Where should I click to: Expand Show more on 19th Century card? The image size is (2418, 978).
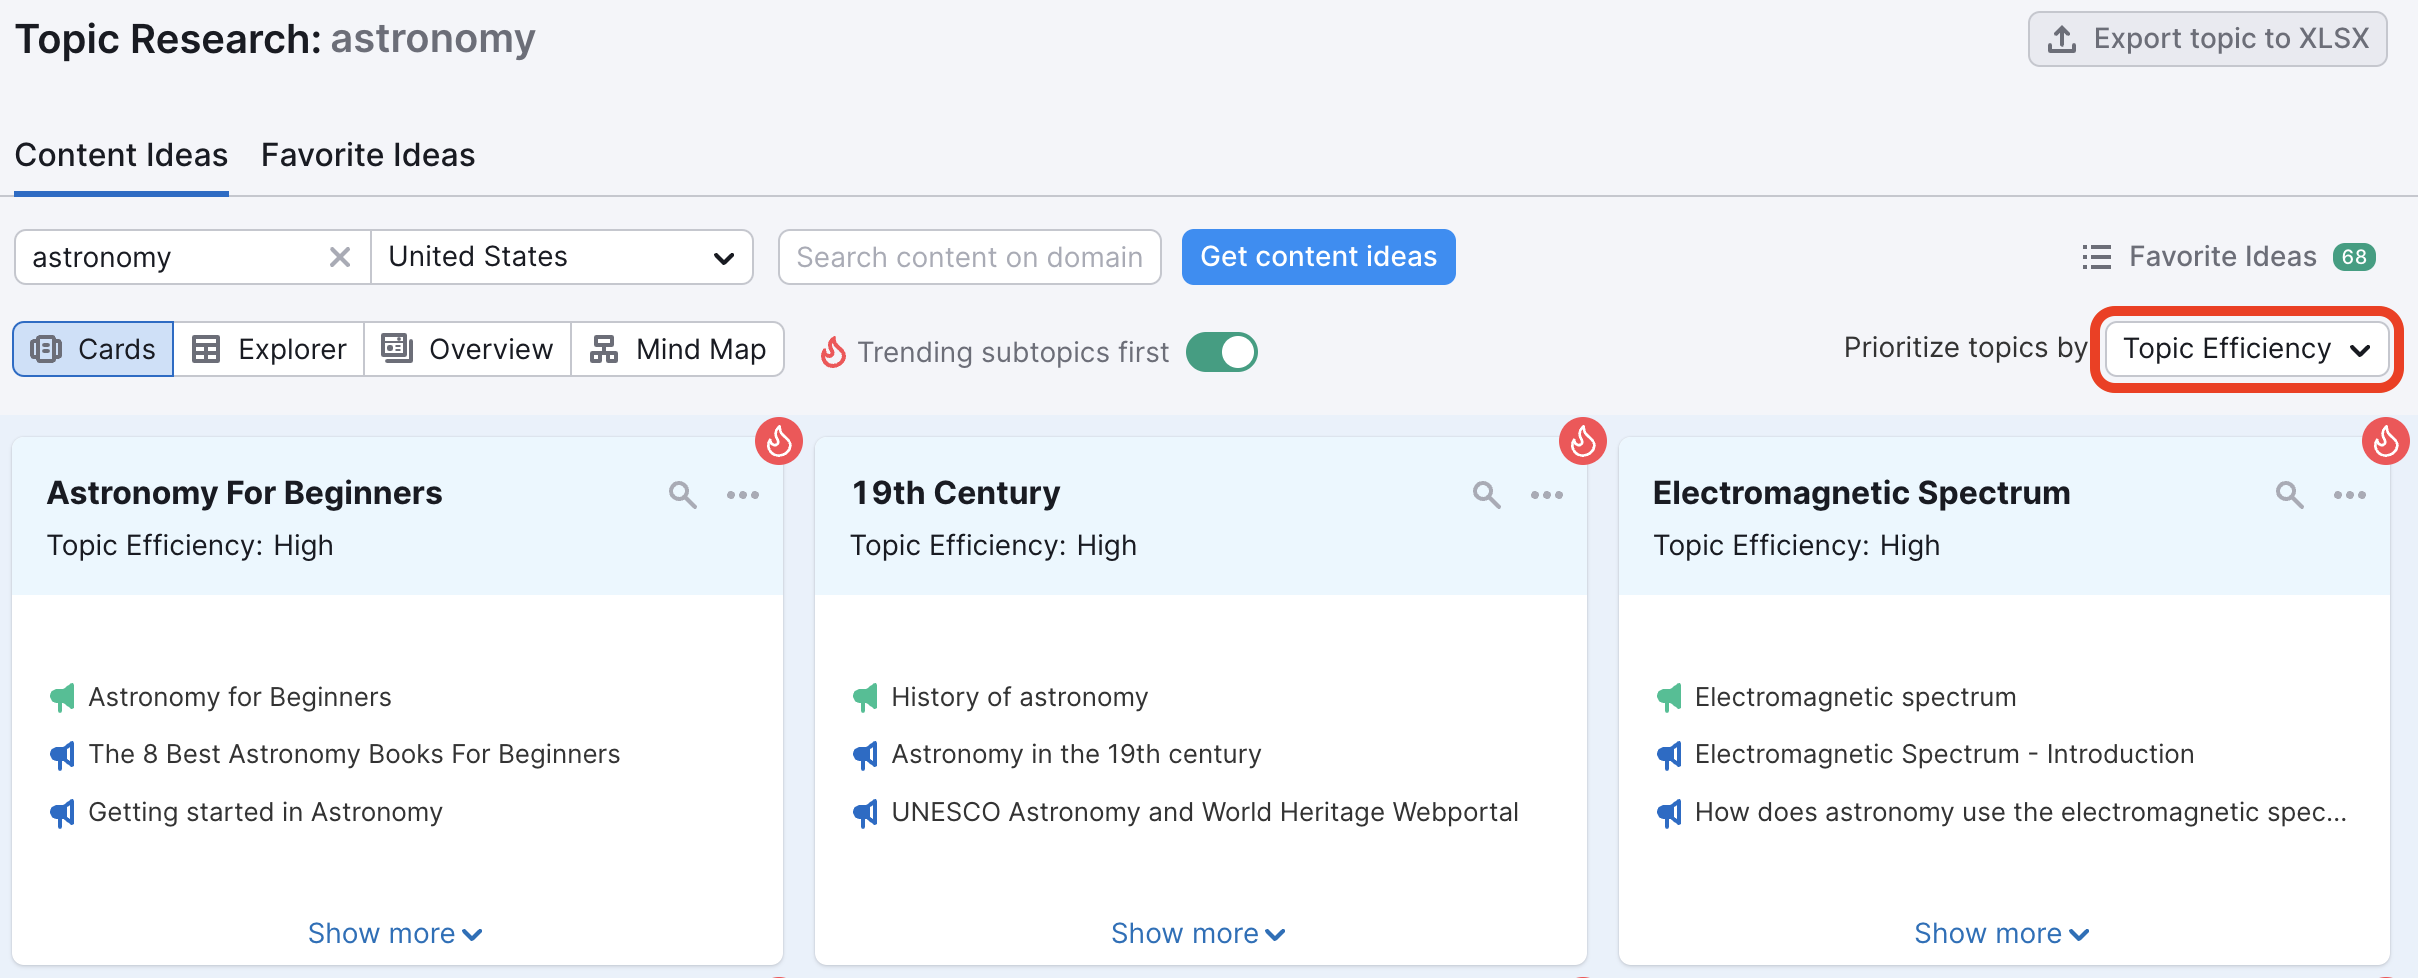(1198, 933)
